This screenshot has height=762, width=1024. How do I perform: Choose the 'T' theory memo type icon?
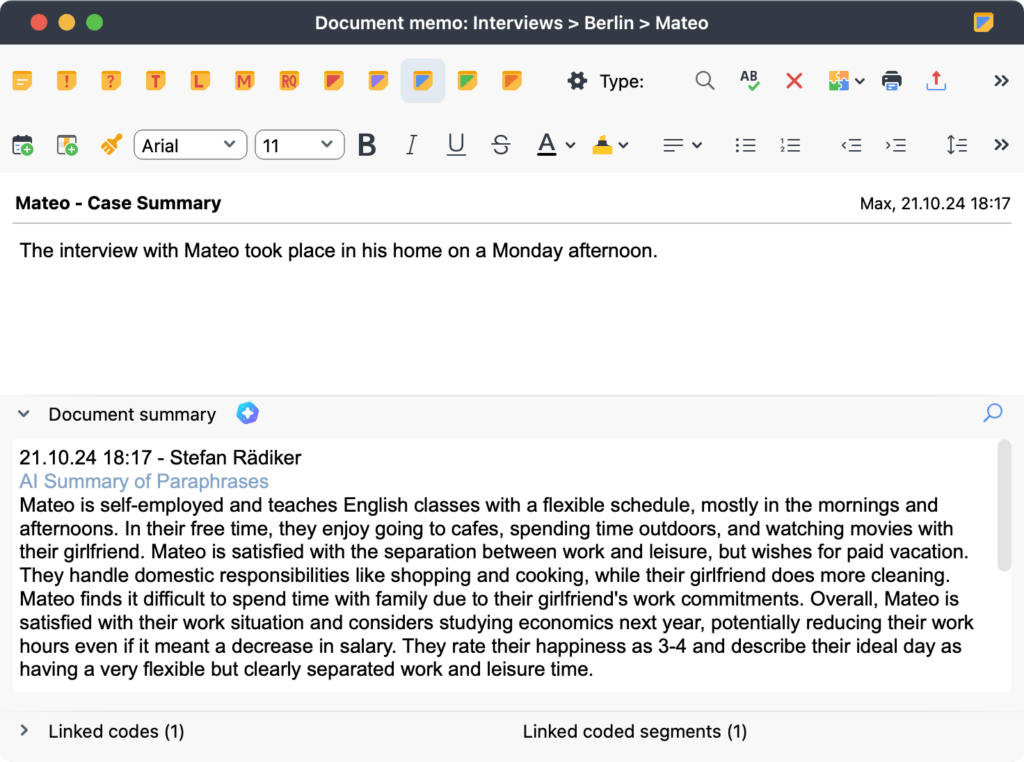click(155, 81)
